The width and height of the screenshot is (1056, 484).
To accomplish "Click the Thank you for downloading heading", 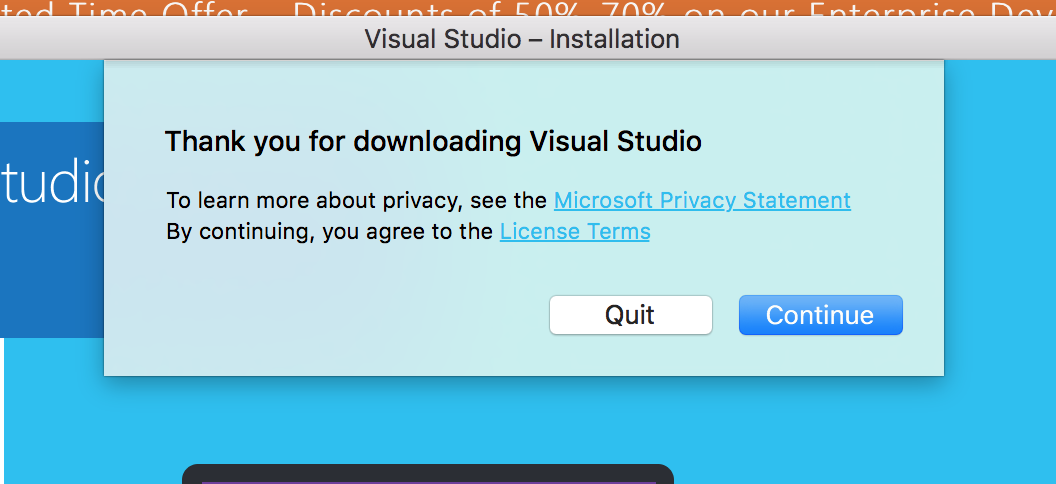I will (433, 142).
